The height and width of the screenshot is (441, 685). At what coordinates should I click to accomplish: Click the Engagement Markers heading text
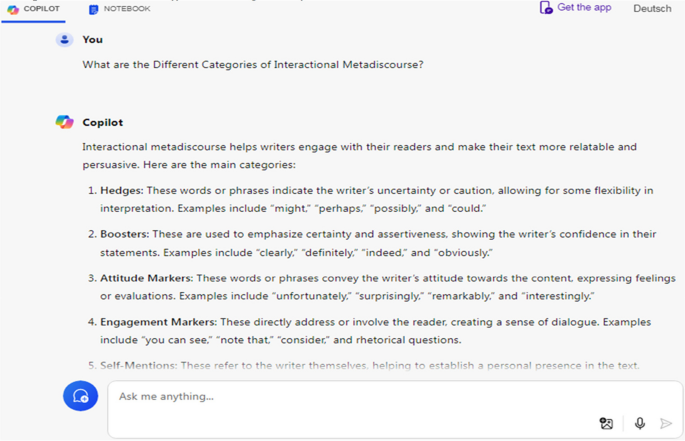(x=158, y=322)
